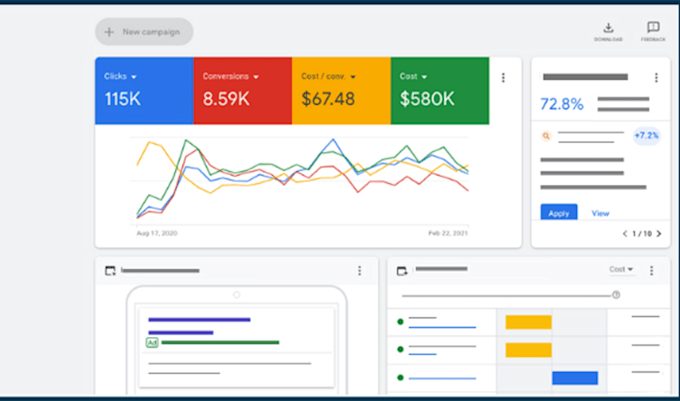Click the Apply button
The width and height of the screenshot is (680, 401).
coord(559,212)
